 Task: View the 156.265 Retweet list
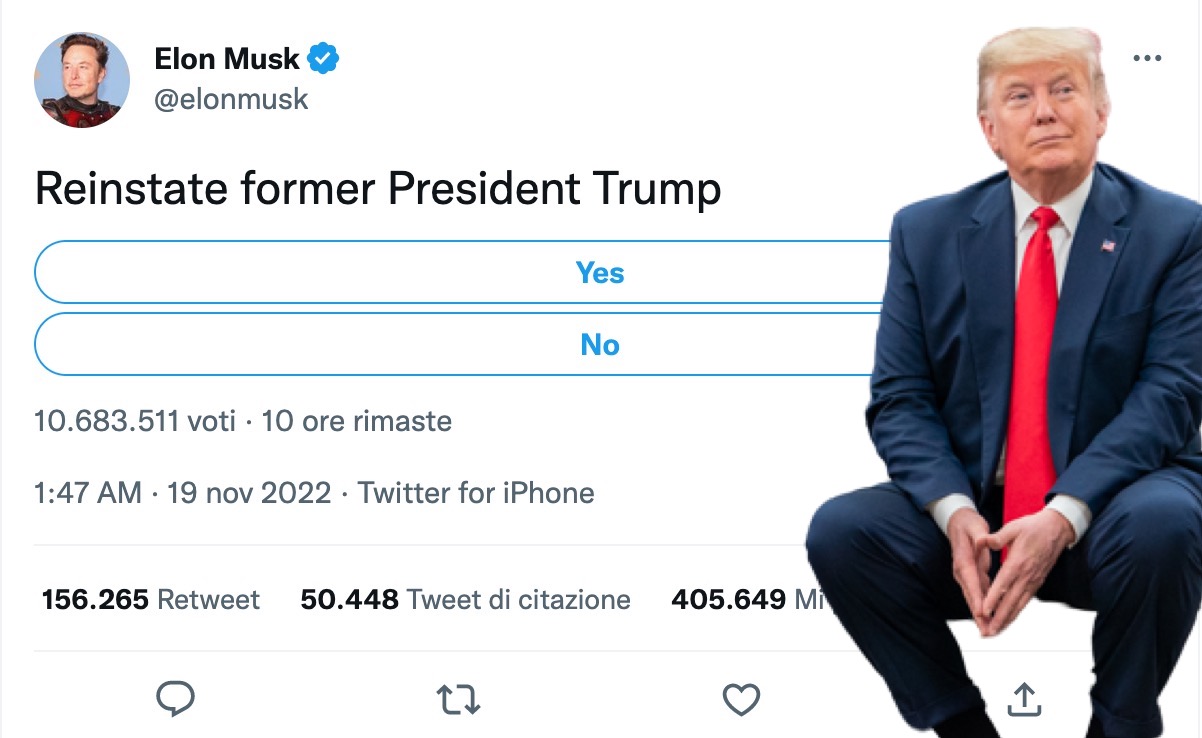(151, 600)
